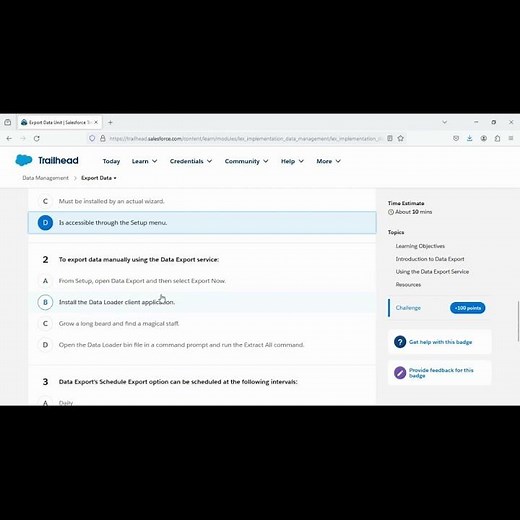This screenshot has width=520, height=520.
Task: Click the Trailhead Salesforce cloud logo
Action: [24, 160]
